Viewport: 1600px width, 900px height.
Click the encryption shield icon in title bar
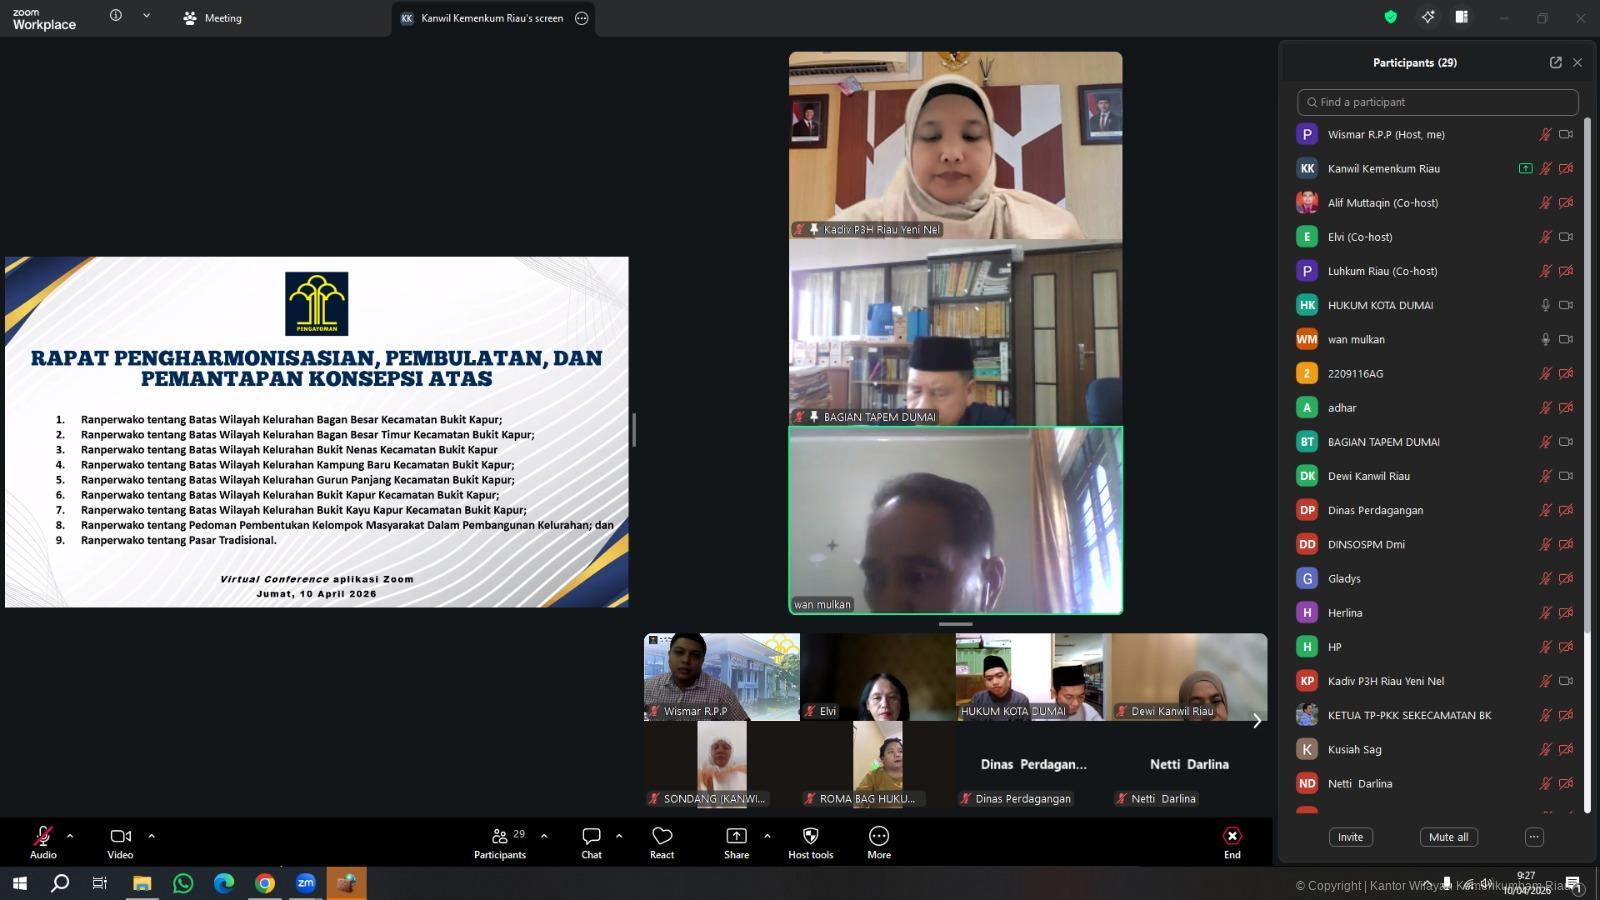(1390, 17)
